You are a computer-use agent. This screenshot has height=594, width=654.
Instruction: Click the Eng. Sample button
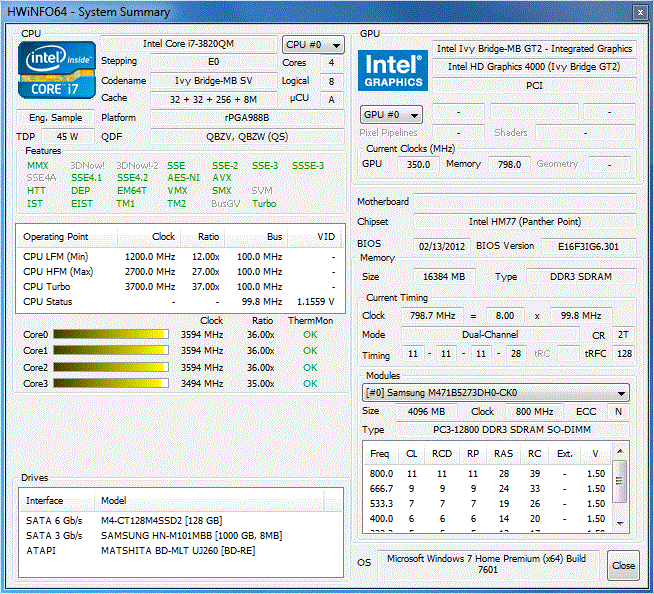[x=55, y=118]
